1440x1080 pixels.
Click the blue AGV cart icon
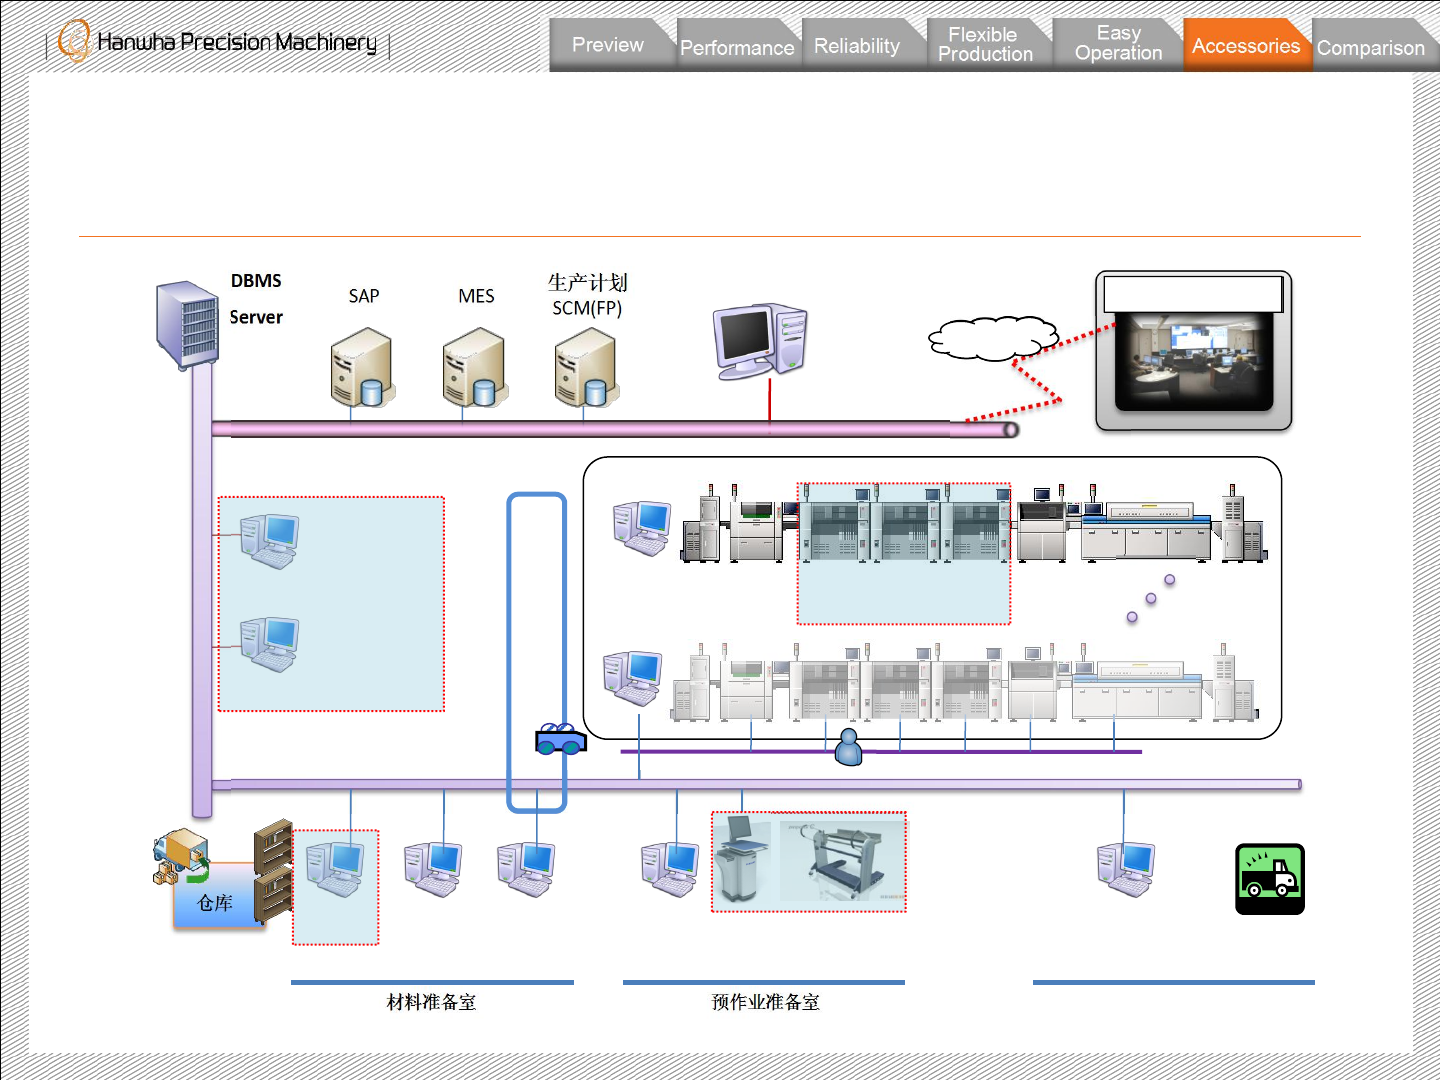(x=561, y=739)
